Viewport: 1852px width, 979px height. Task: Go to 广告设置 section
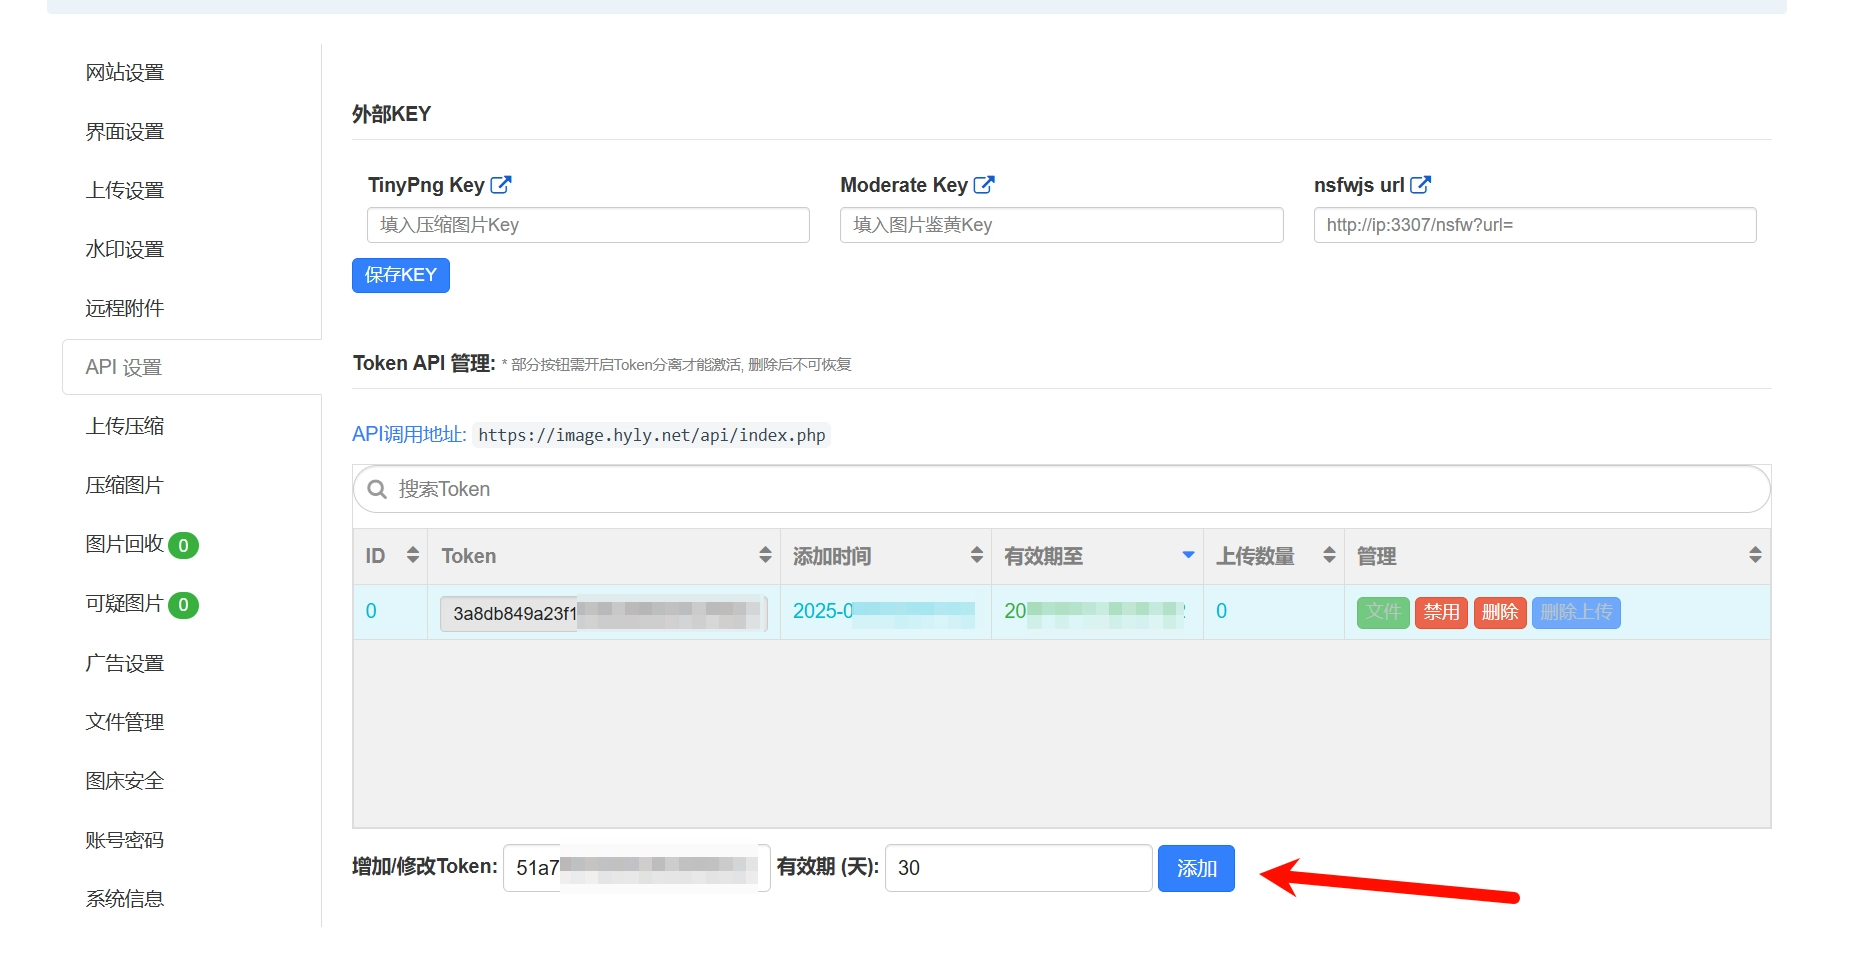click(x=125, y=663)
